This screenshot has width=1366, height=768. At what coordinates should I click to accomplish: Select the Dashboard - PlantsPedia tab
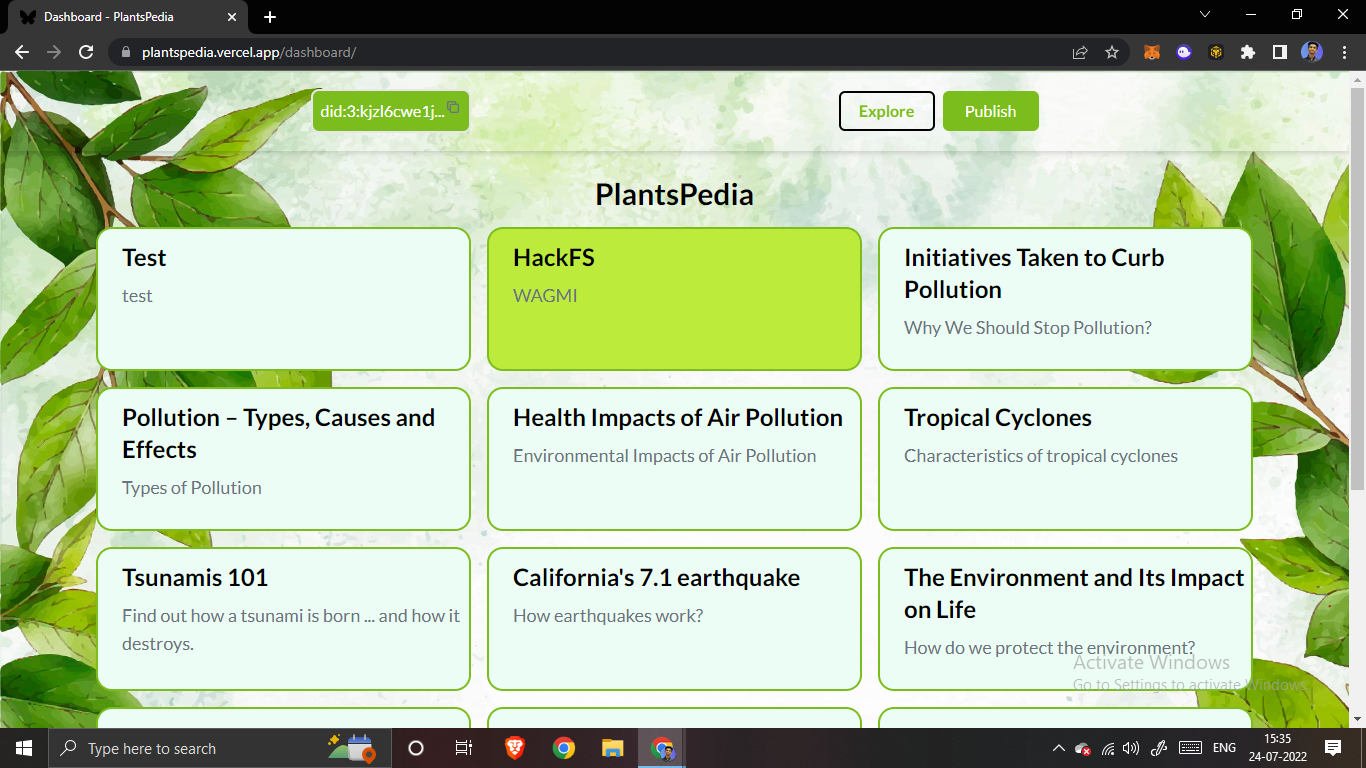120,15
